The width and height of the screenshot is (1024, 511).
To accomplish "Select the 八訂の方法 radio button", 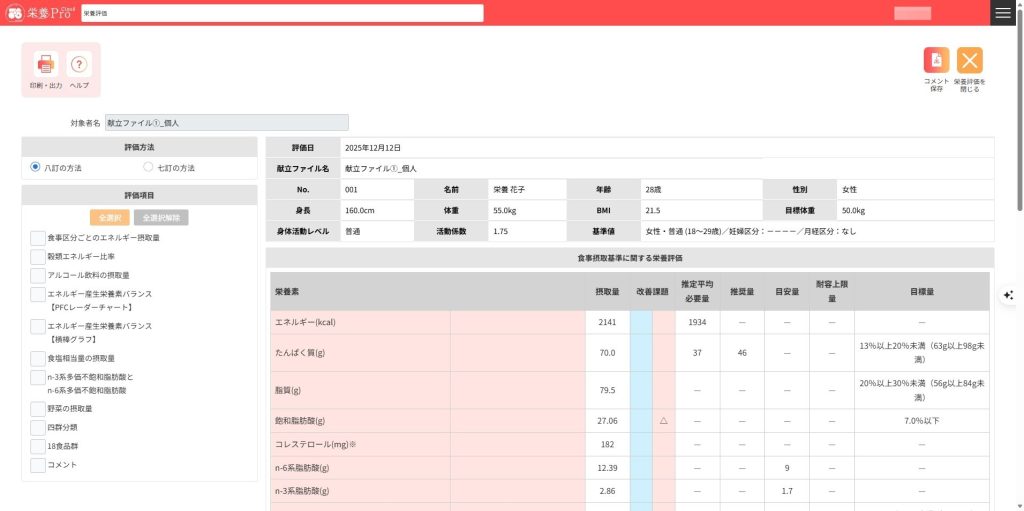I will click(x=36, y=167).
